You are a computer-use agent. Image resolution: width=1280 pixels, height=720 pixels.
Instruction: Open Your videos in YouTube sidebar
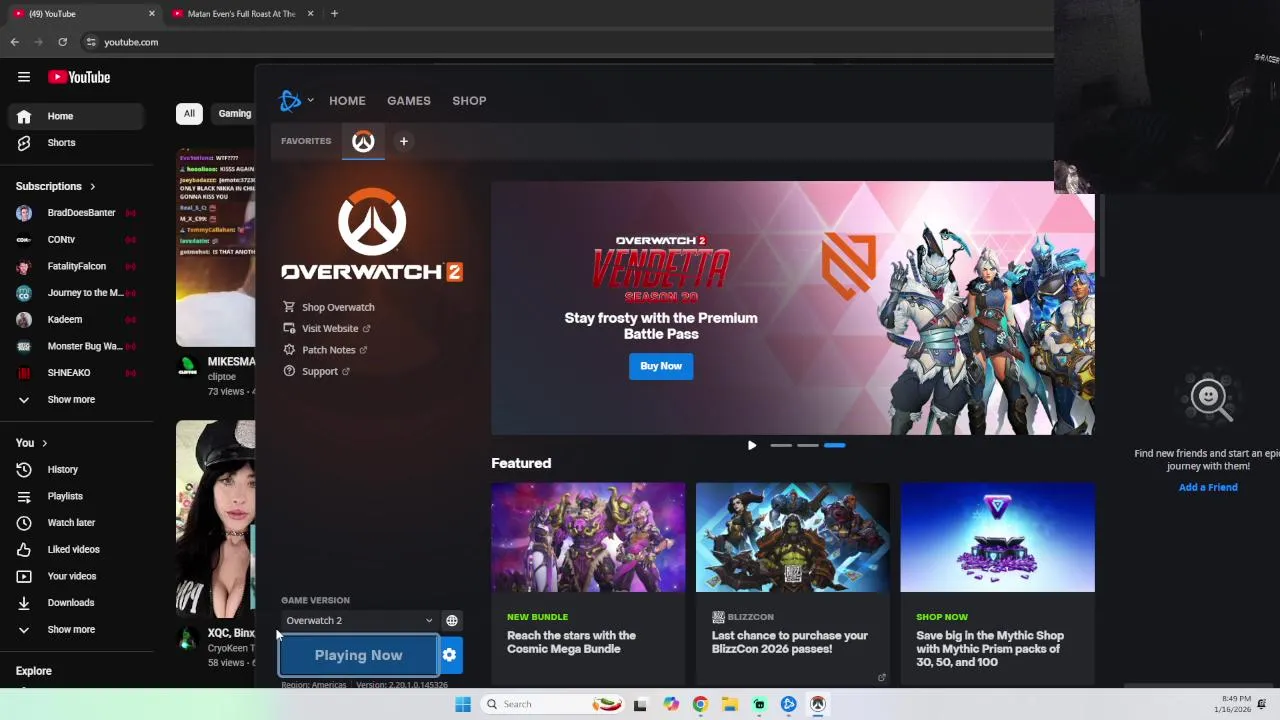[76, 576]
